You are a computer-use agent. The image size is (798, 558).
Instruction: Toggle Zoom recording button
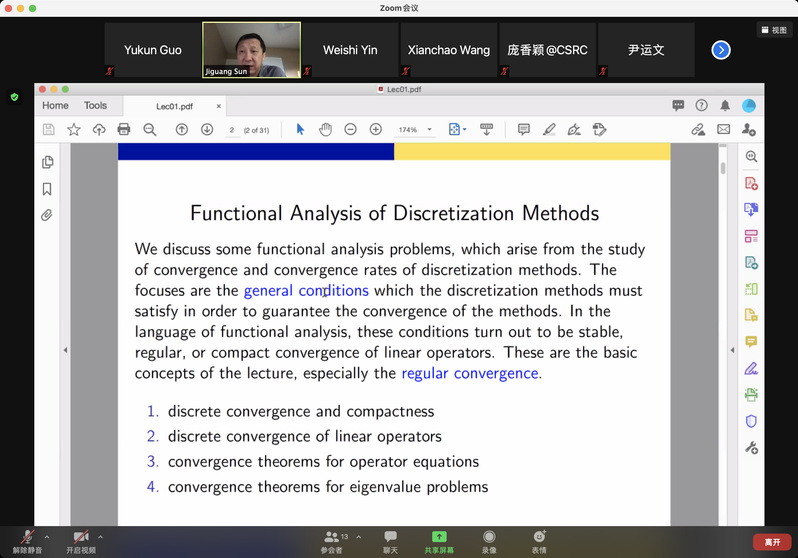(x=489, y=539)
